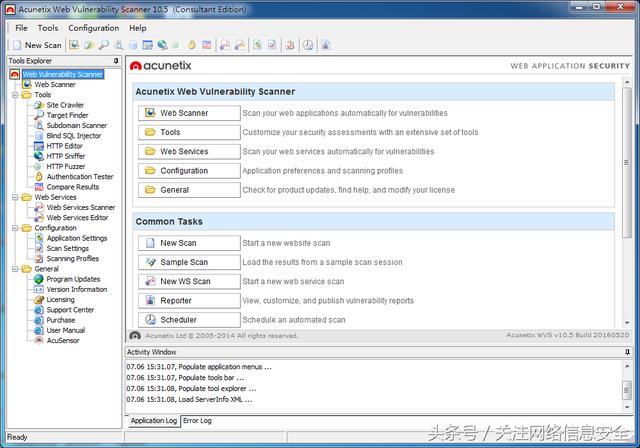The image size is (640, 448).
Task: Click Web Scanner button in main panel
Action: pos(189,113)
